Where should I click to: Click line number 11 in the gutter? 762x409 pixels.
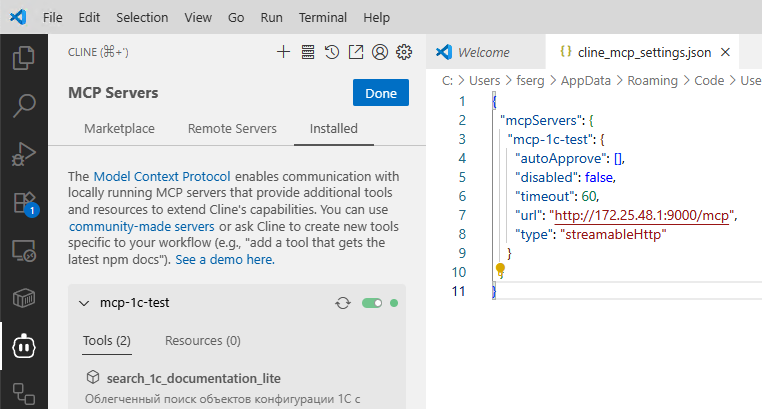pos(458,291)
